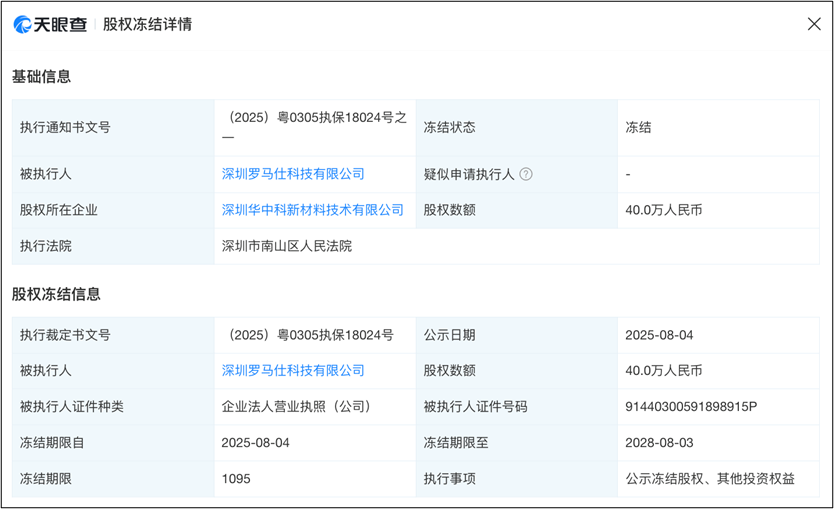Screen dimensions: 834x509
Task: Close the 股权冻结详情 dialog
Action: (814, 24)
